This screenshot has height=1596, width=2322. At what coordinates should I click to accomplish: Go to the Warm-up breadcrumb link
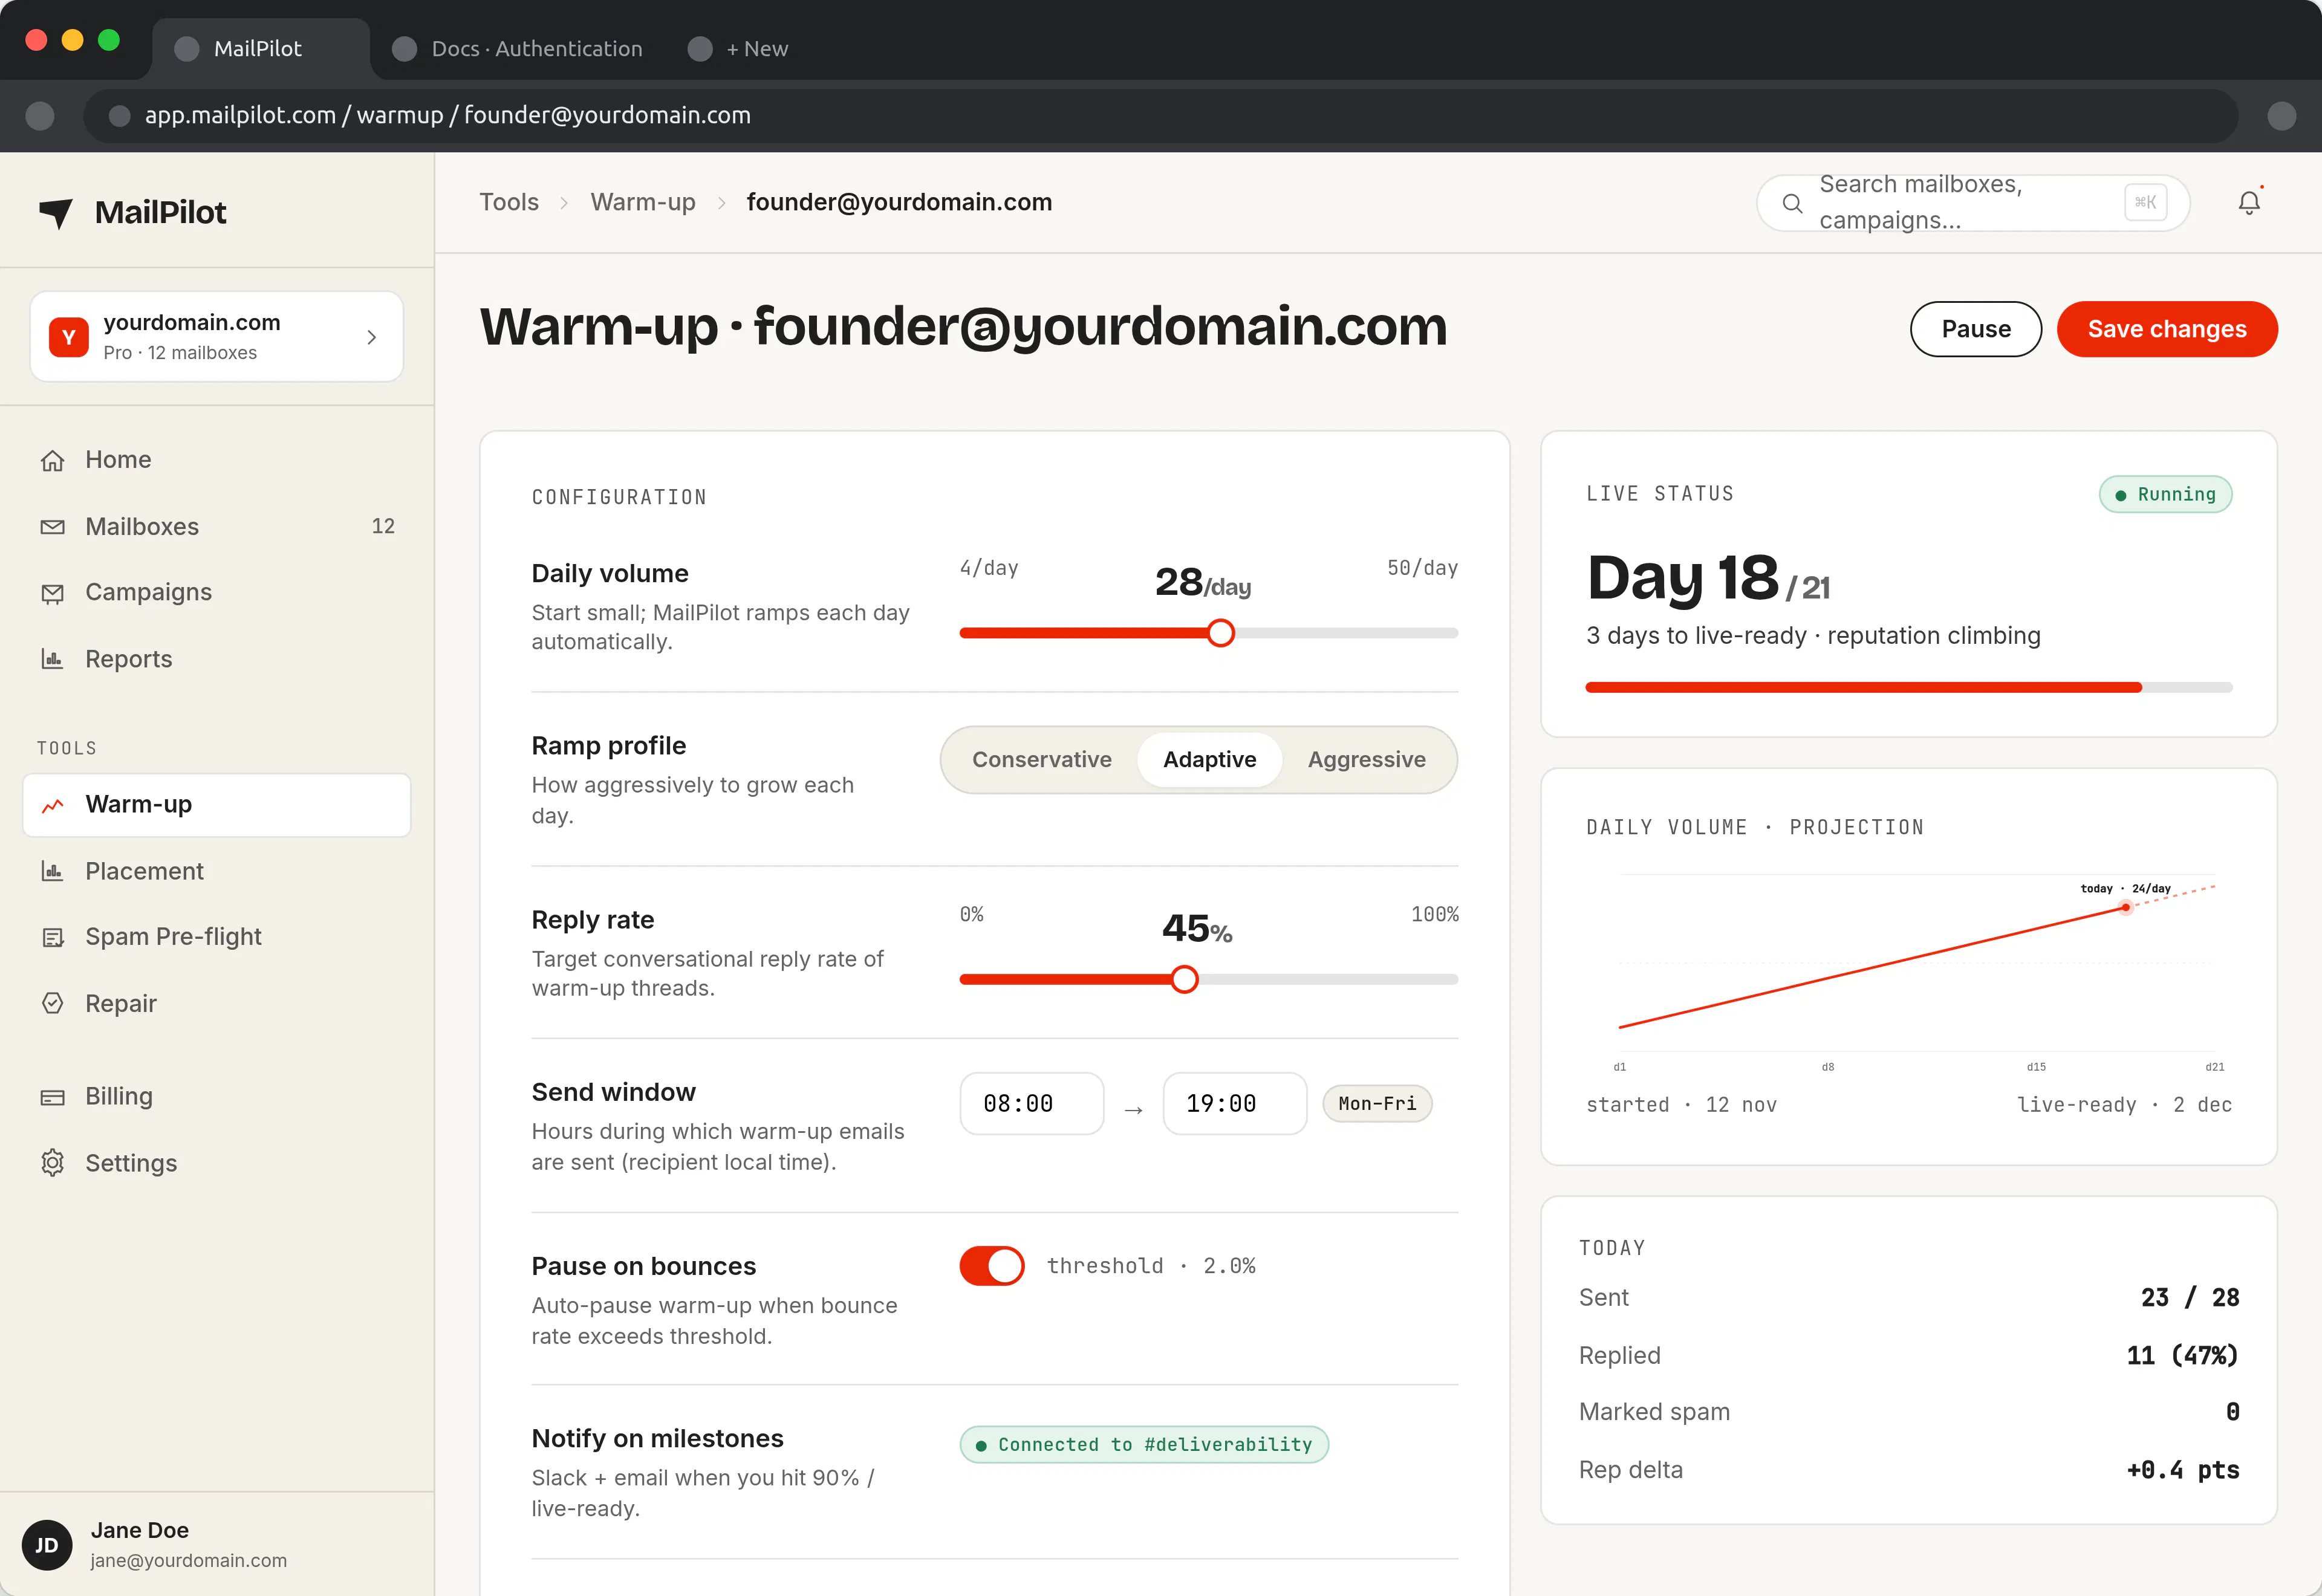click(643, 202)
